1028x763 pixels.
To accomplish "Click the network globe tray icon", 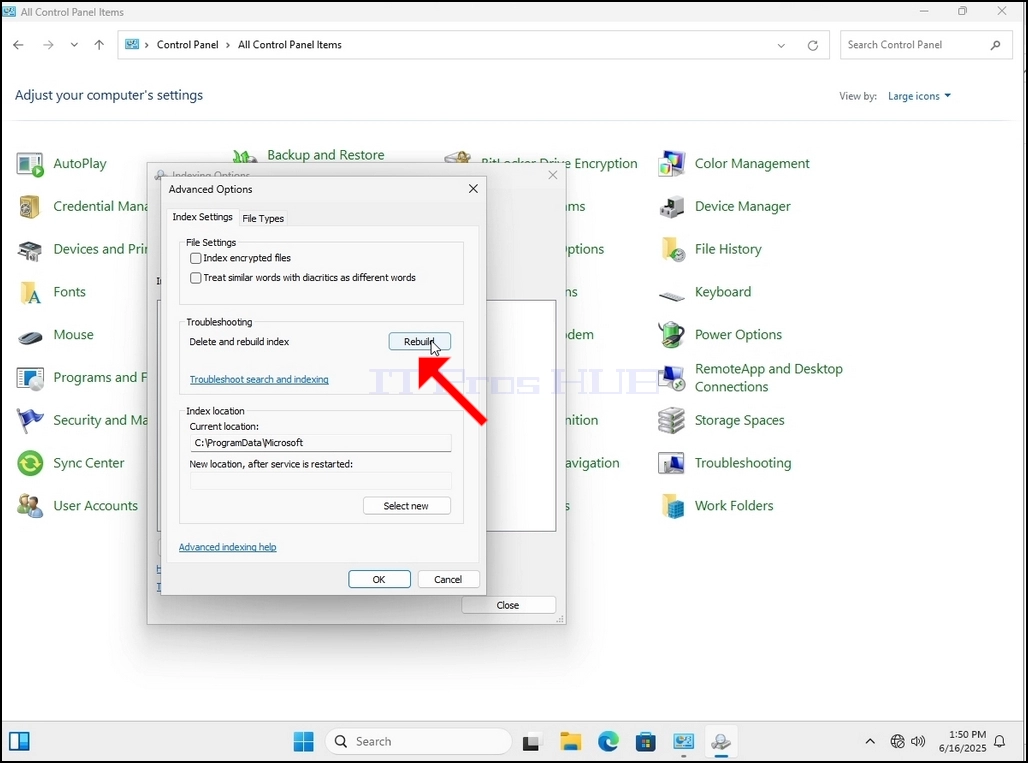I will click(898, 741).
